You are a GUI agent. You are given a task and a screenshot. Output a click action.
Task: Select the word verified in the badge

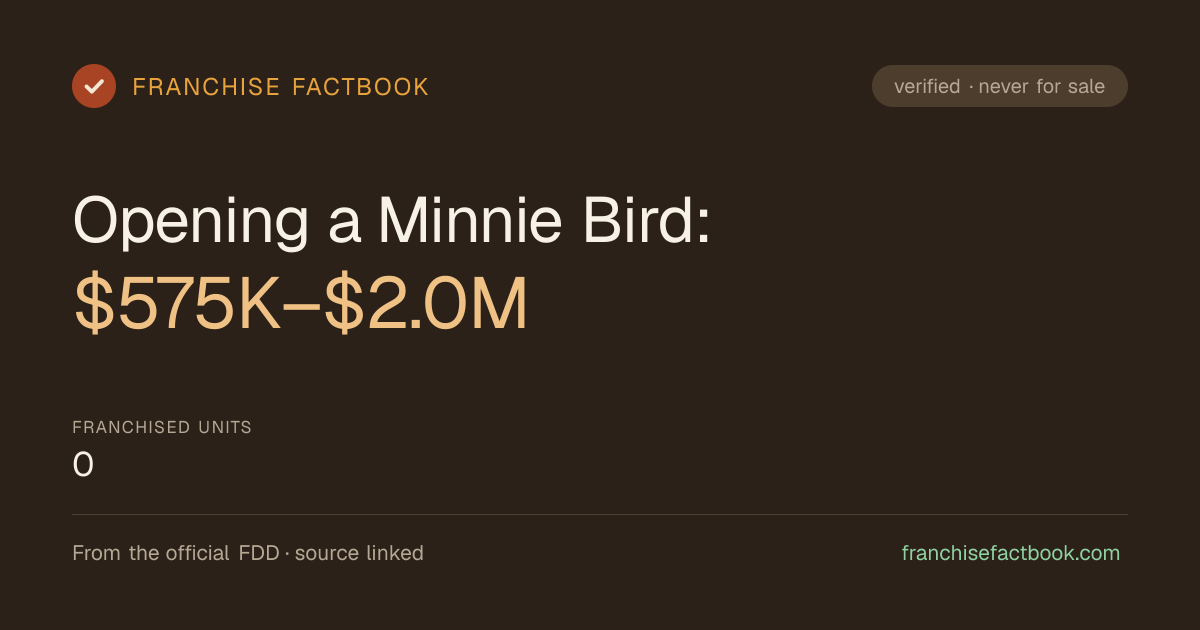(x=927, y=87)
